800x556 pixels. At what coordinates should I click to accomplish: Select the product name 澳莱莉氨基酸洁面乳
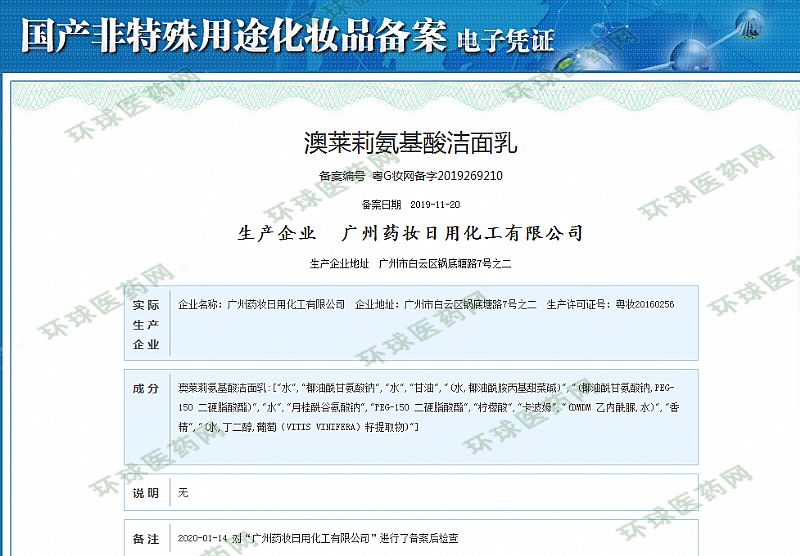(x=410, y=143)
